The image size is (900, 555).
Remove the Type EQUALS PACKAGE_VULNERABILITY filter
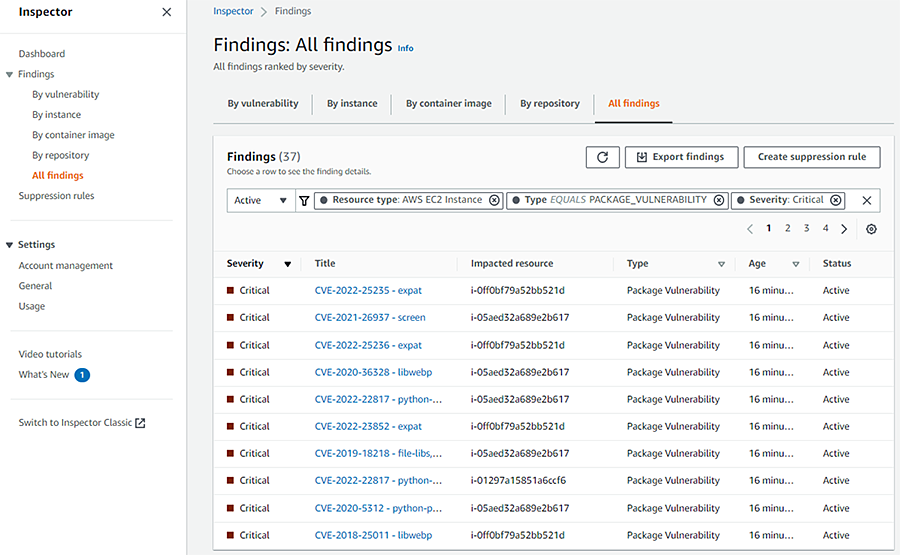click(x=719, y=200)
